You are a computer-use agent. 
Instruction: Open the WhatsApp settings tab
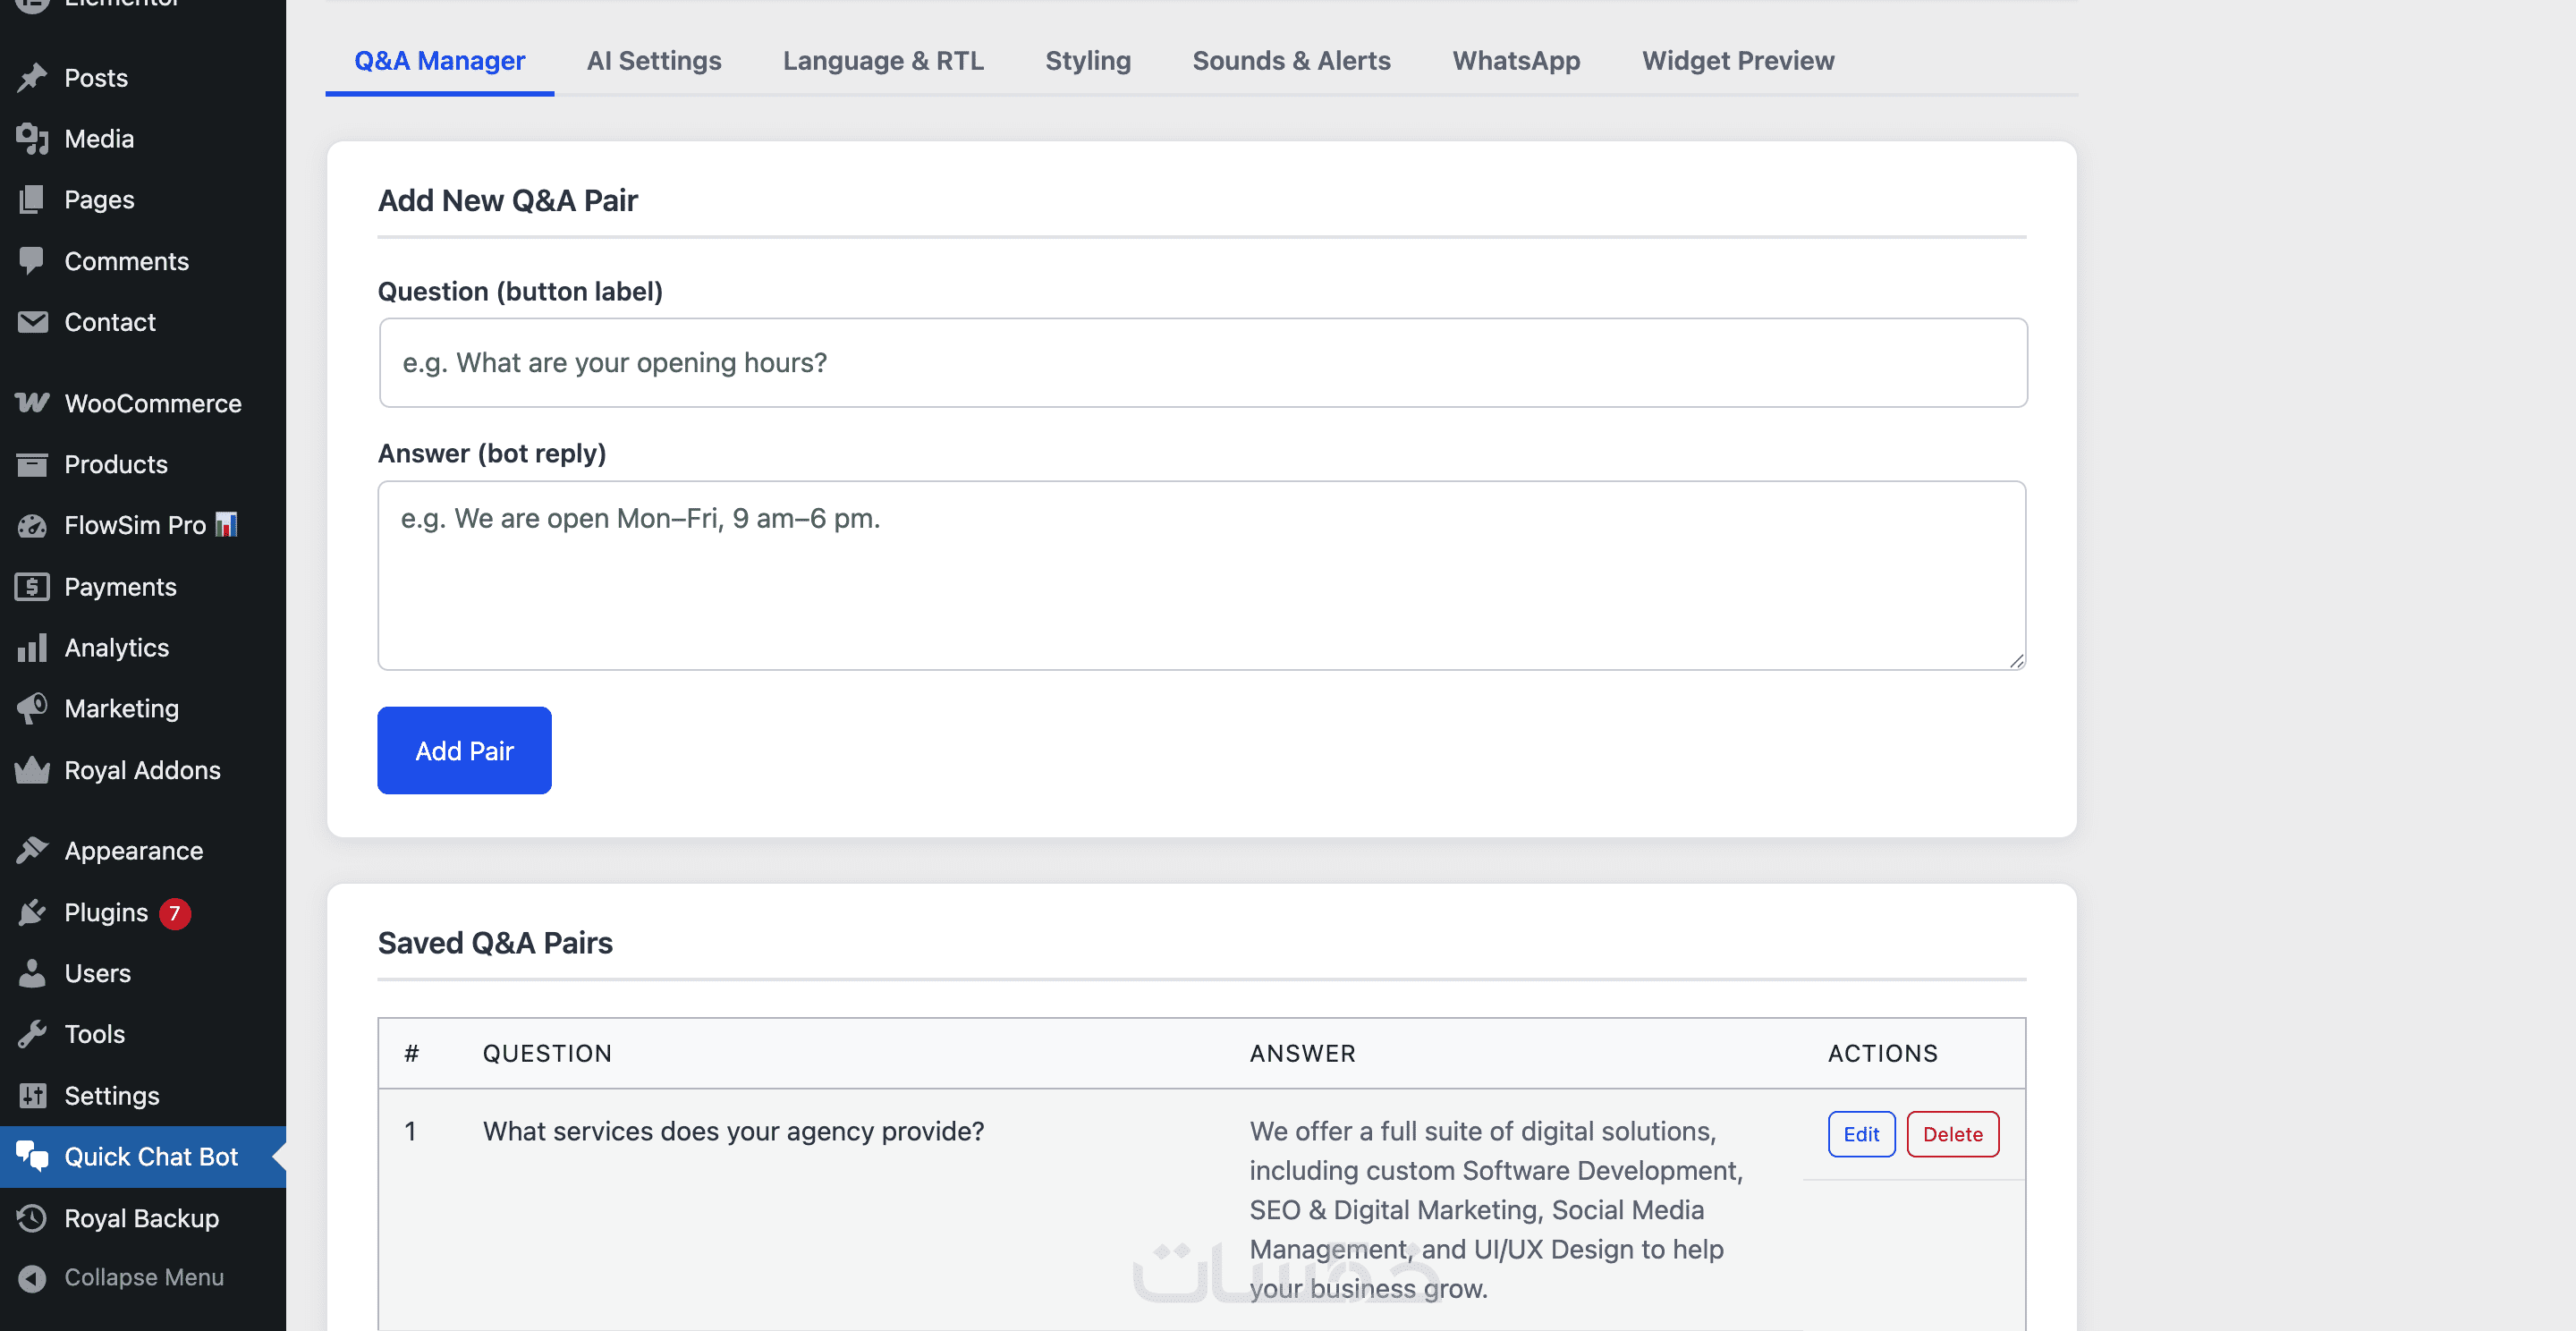click(1515, 60)
